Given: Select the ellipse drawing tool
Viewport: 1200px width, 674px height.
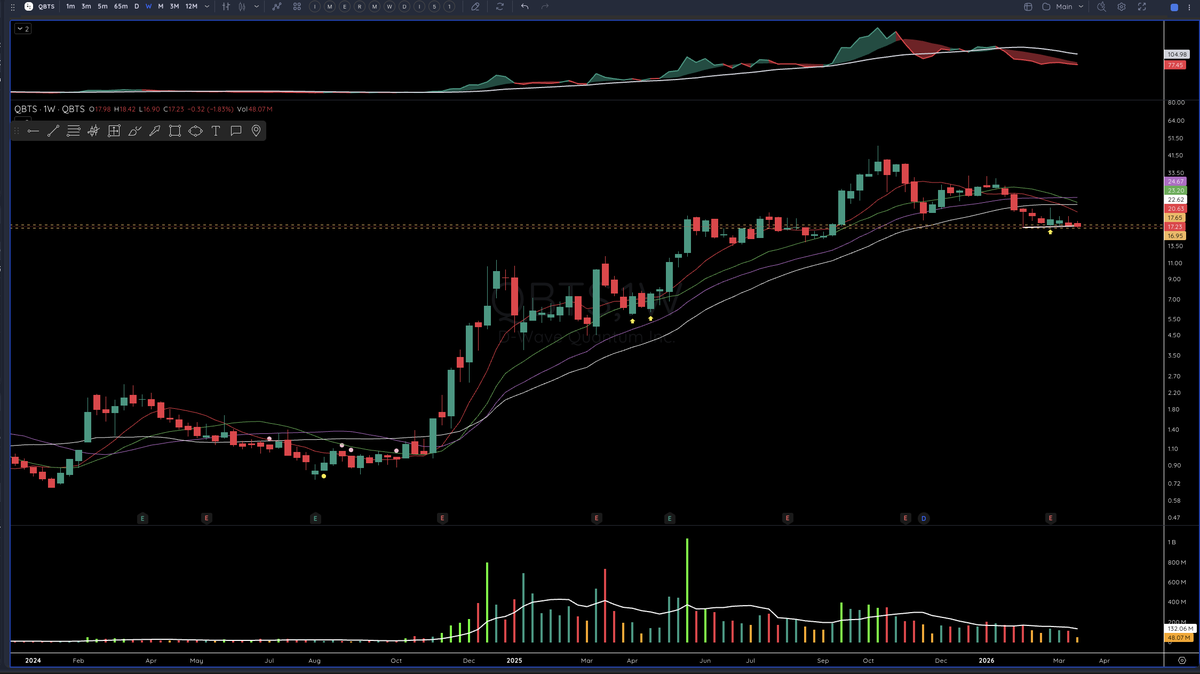Looking at the screenshot, I should click(x=195, y=131).
